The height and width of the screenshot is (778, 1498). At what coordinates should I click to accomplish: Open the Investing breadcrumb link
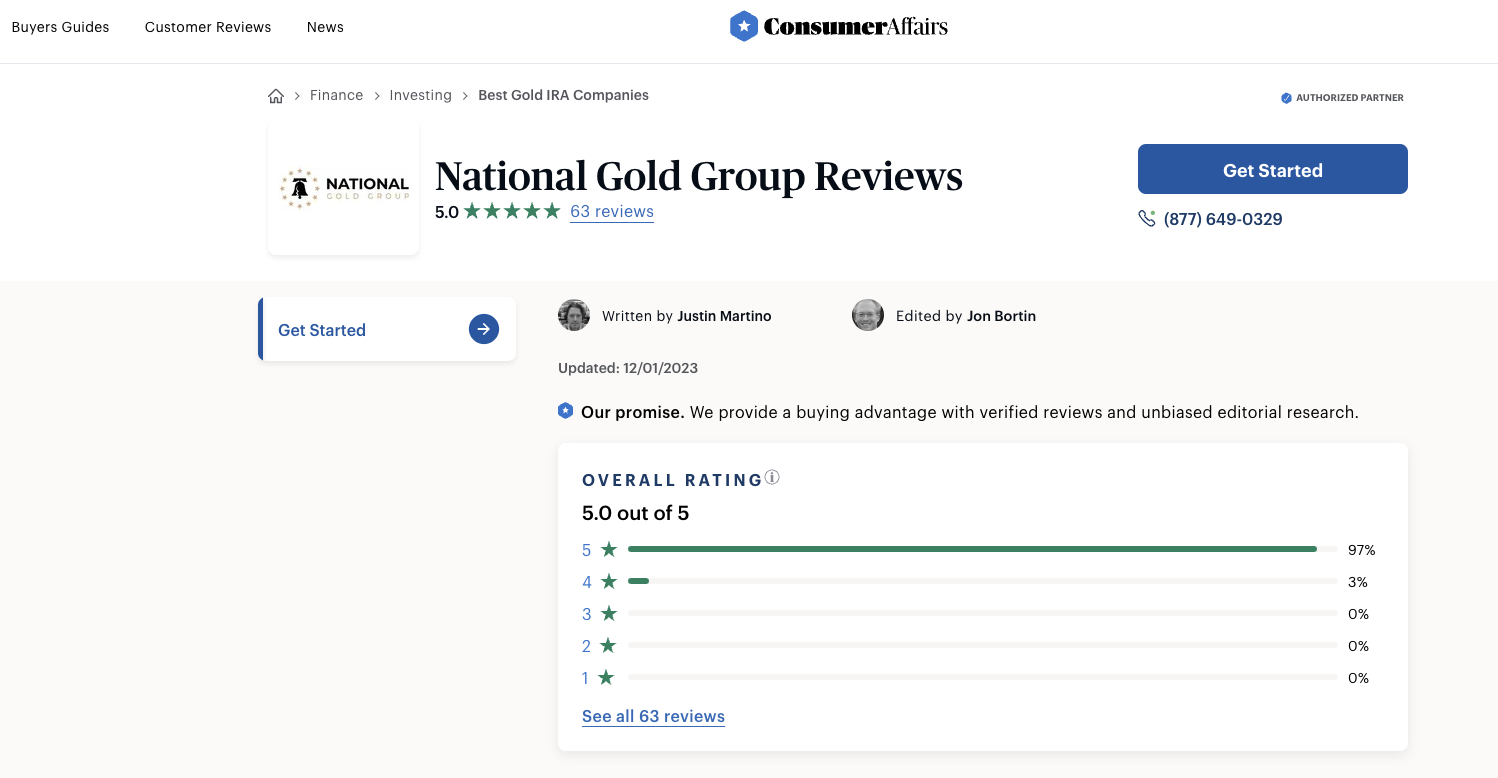pos(421,95)
